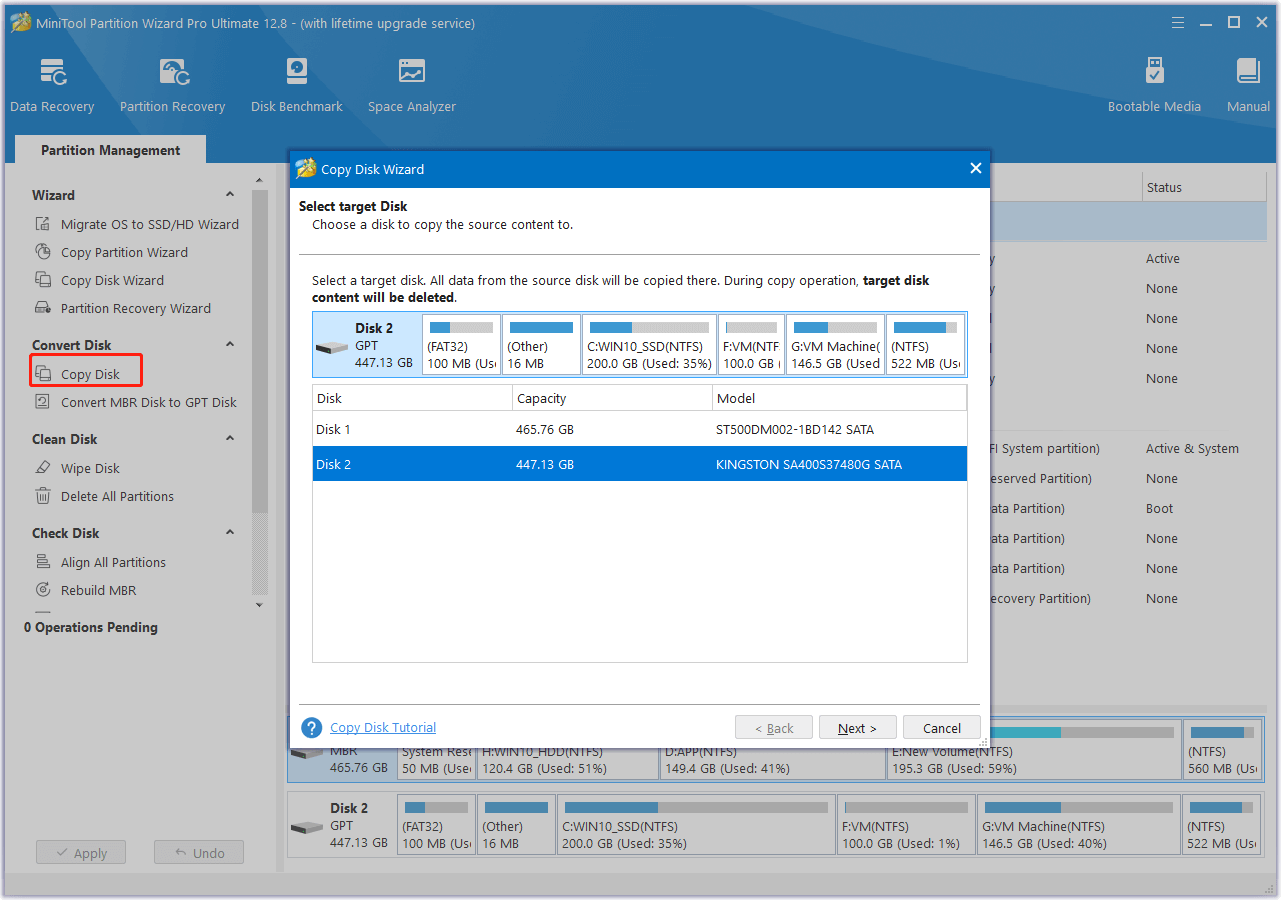
Task: Click the Undo button
Action: (x=199, y=853)
